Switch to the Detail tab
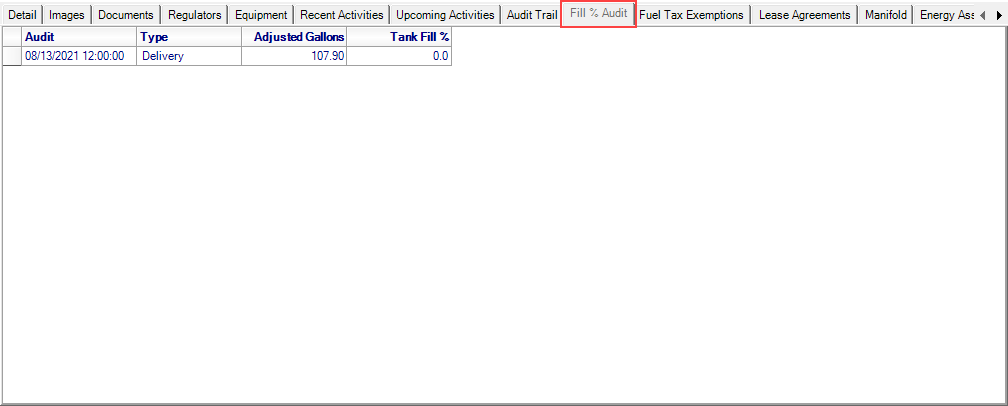 pyautogui.click(x=22, y=15)
